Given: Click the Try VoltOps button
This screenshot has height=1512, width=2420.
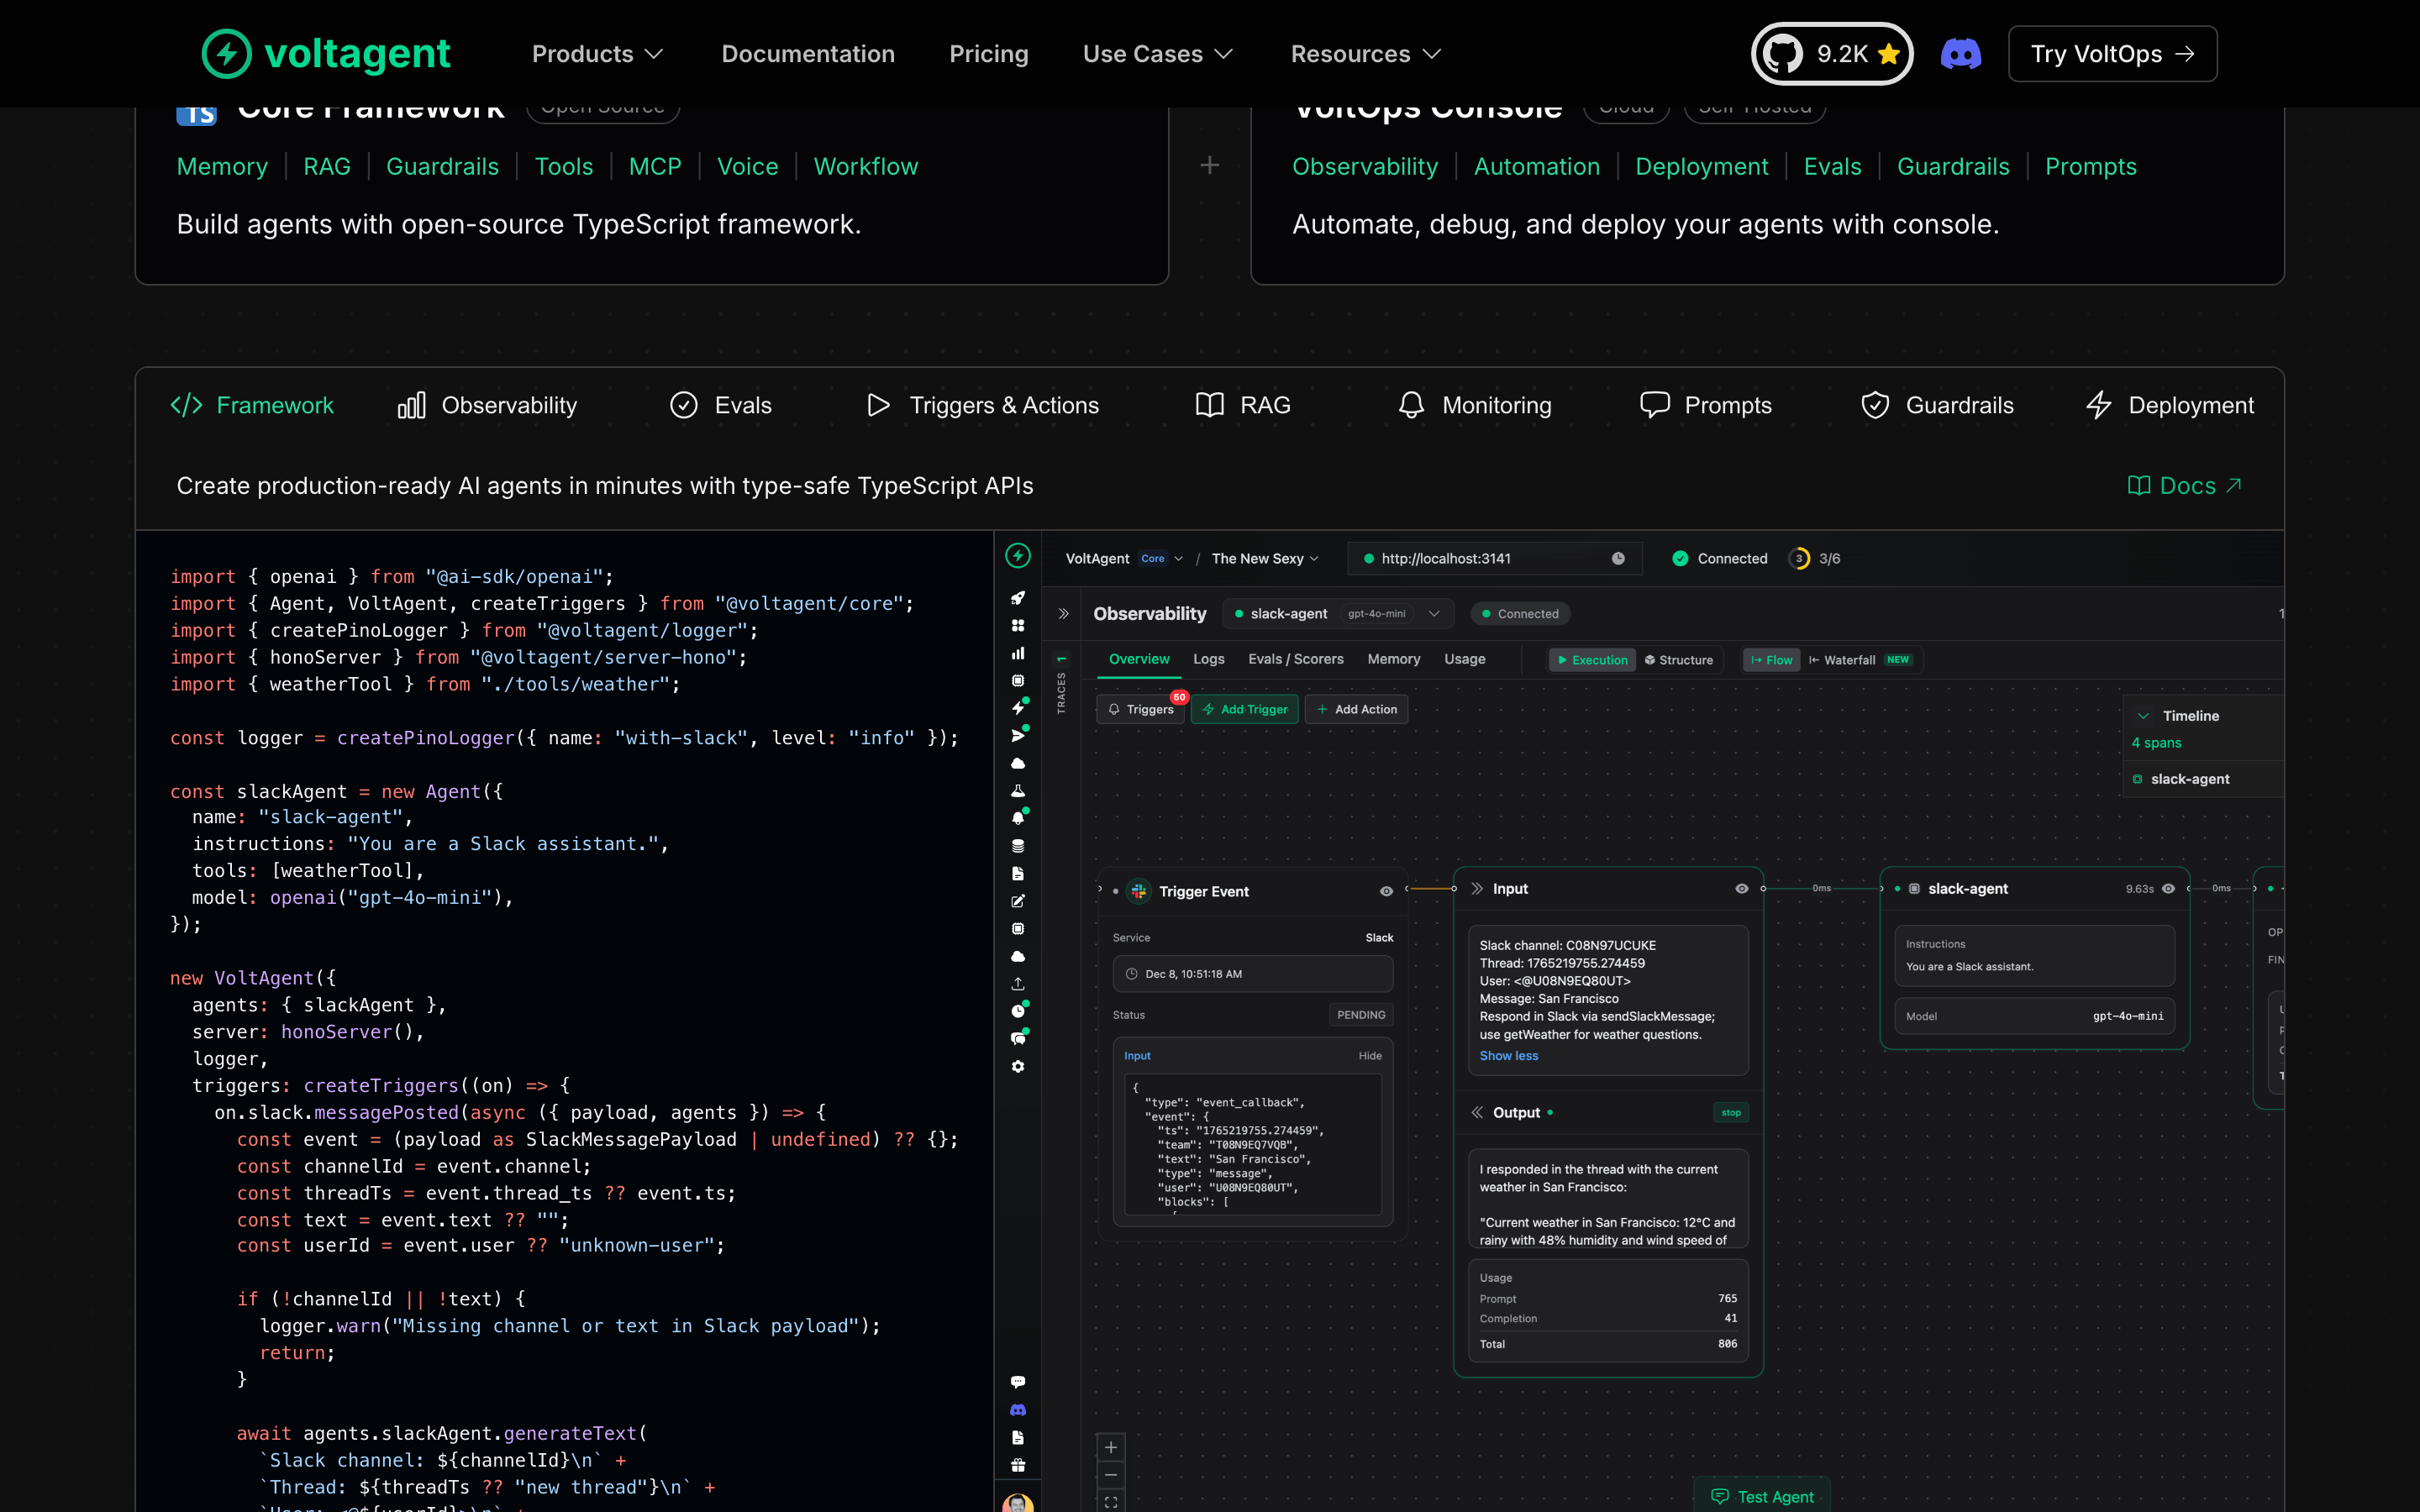Looking at the screenshot, I should 2112,54.
